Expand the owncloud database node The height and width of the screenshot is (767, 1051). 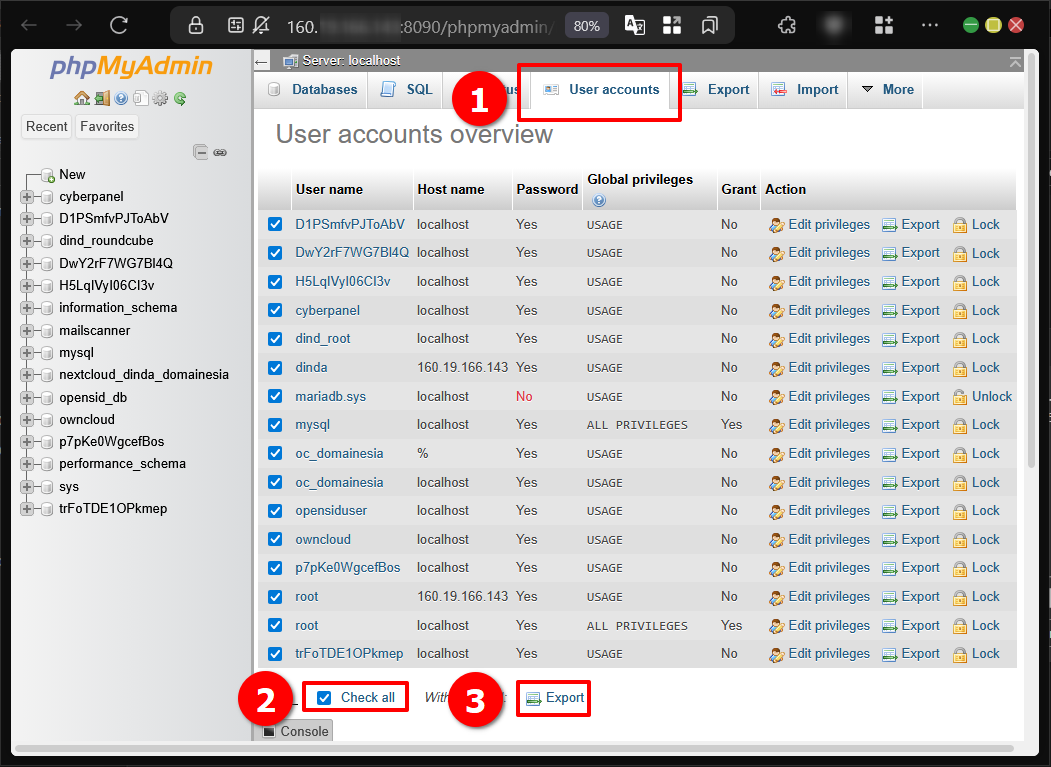[x=27, y=420]
